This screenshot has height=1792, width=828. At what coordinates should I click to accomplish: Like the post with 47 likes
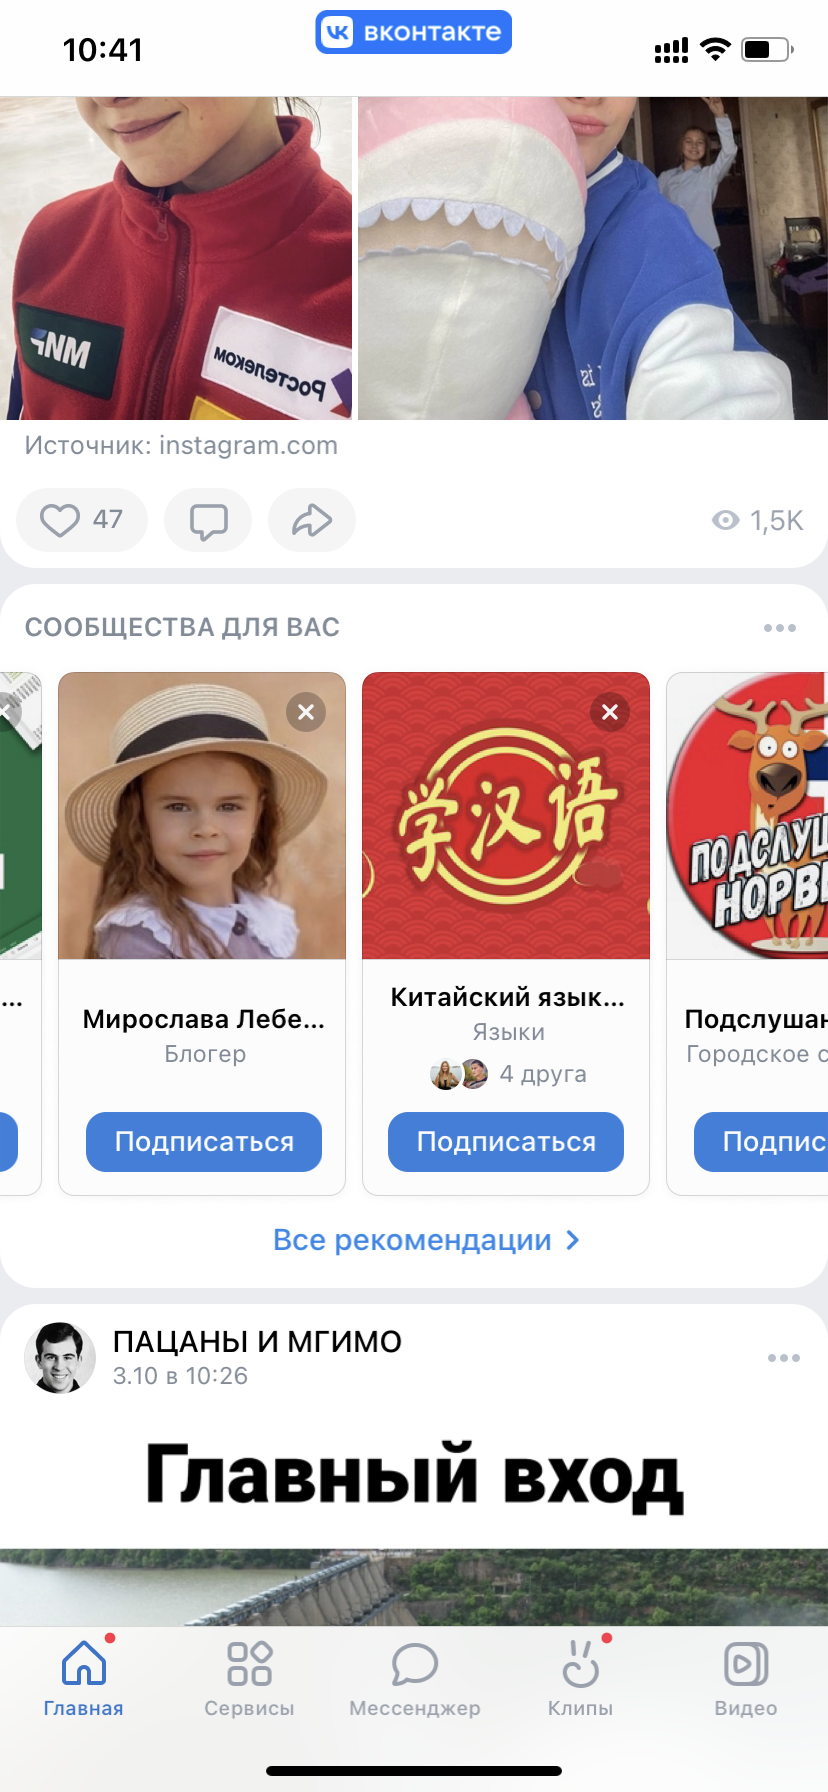(x=82, y=520)
